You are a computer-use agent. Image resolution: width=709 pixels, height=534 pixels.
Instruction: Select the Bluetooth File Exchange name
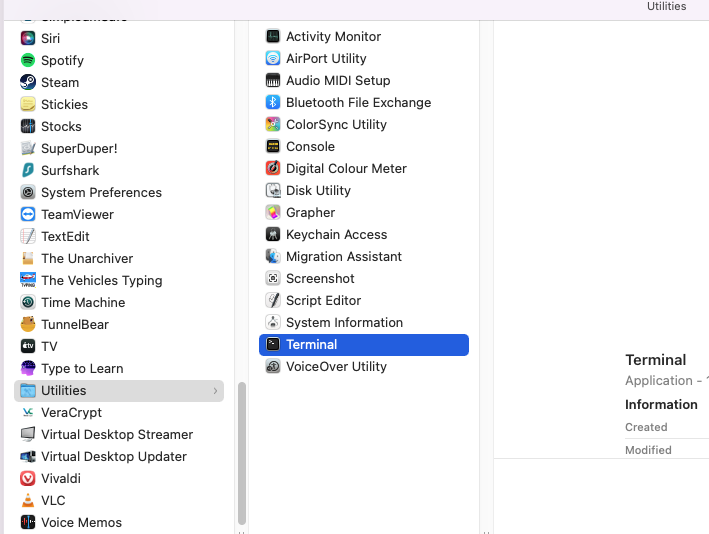tap(358, 103)
